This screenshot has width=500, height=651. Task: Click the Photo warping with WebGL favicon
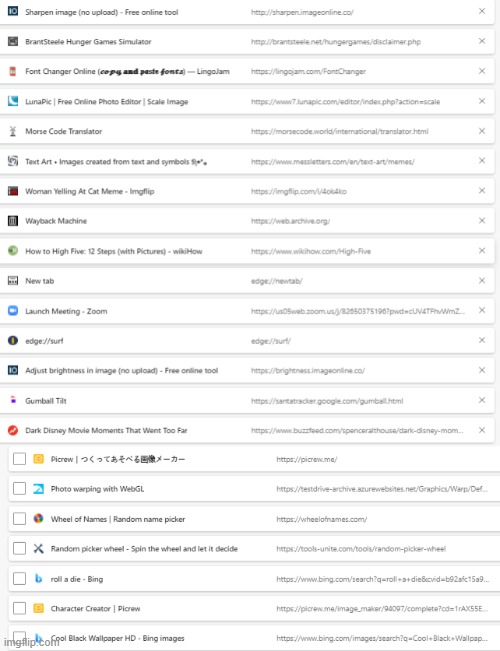click(x=38, y=489)
